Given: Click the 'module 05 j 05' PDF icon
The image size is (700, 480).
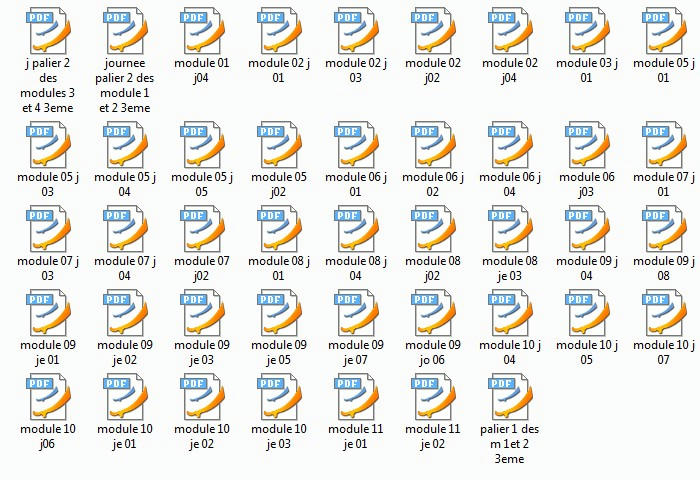Looking at the screenshot, I should tap(201, 144).
